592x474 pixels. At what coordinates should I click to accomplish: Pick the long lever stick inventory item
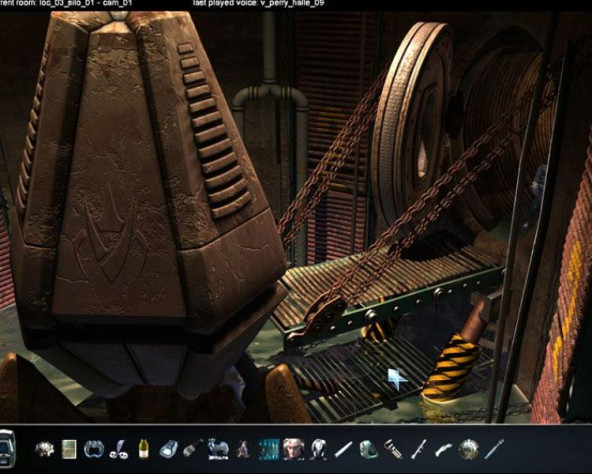pyautogui.click(x=419, y=449)
